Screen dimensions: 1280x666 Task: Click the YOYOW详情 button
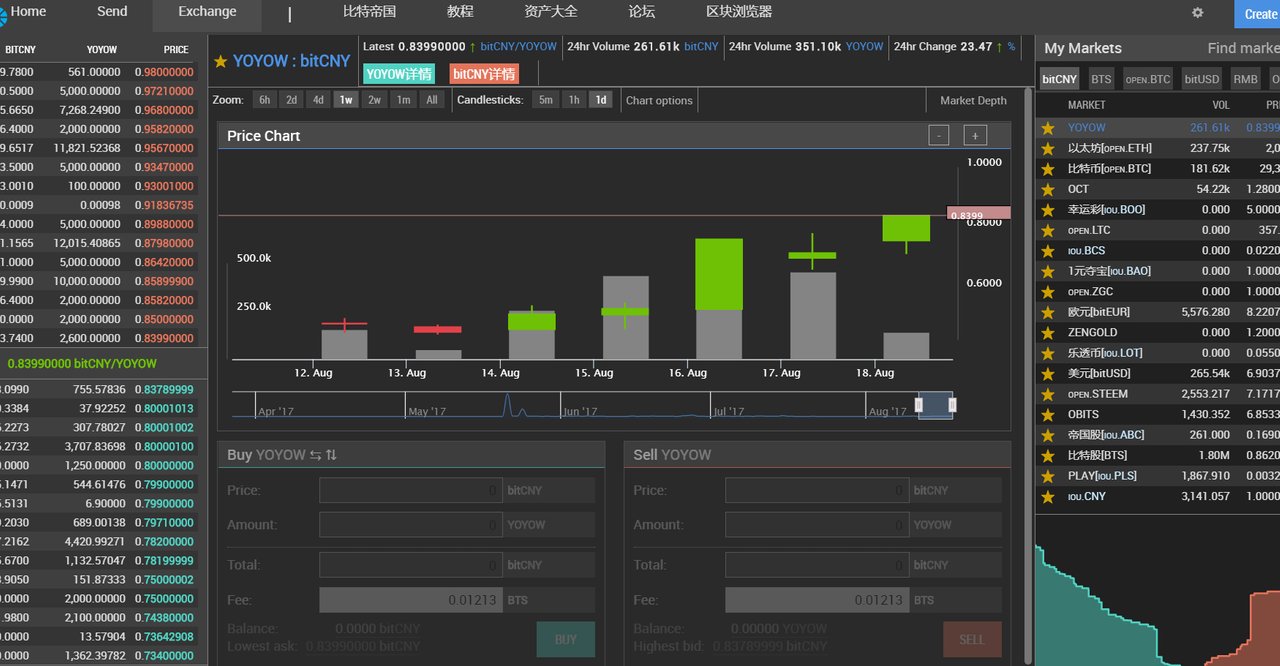coord(399,74)
